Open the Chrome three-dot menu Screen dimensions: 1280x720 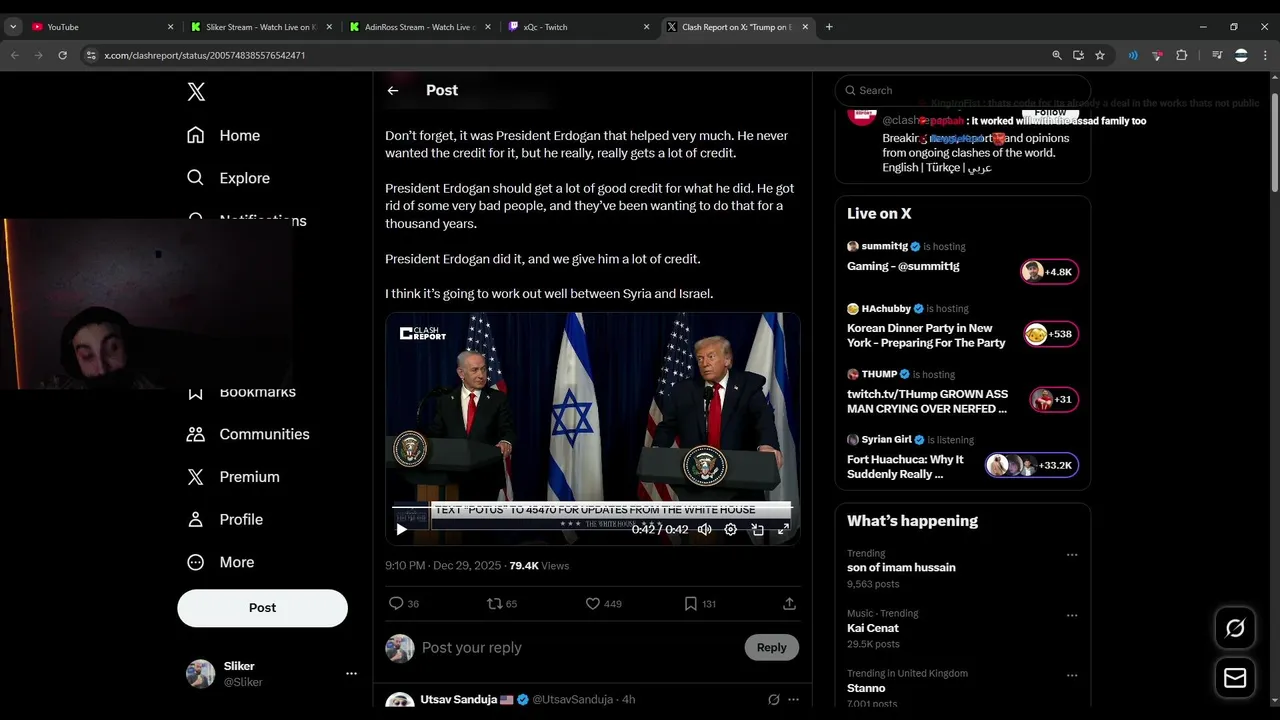[x=1264, y=55]
